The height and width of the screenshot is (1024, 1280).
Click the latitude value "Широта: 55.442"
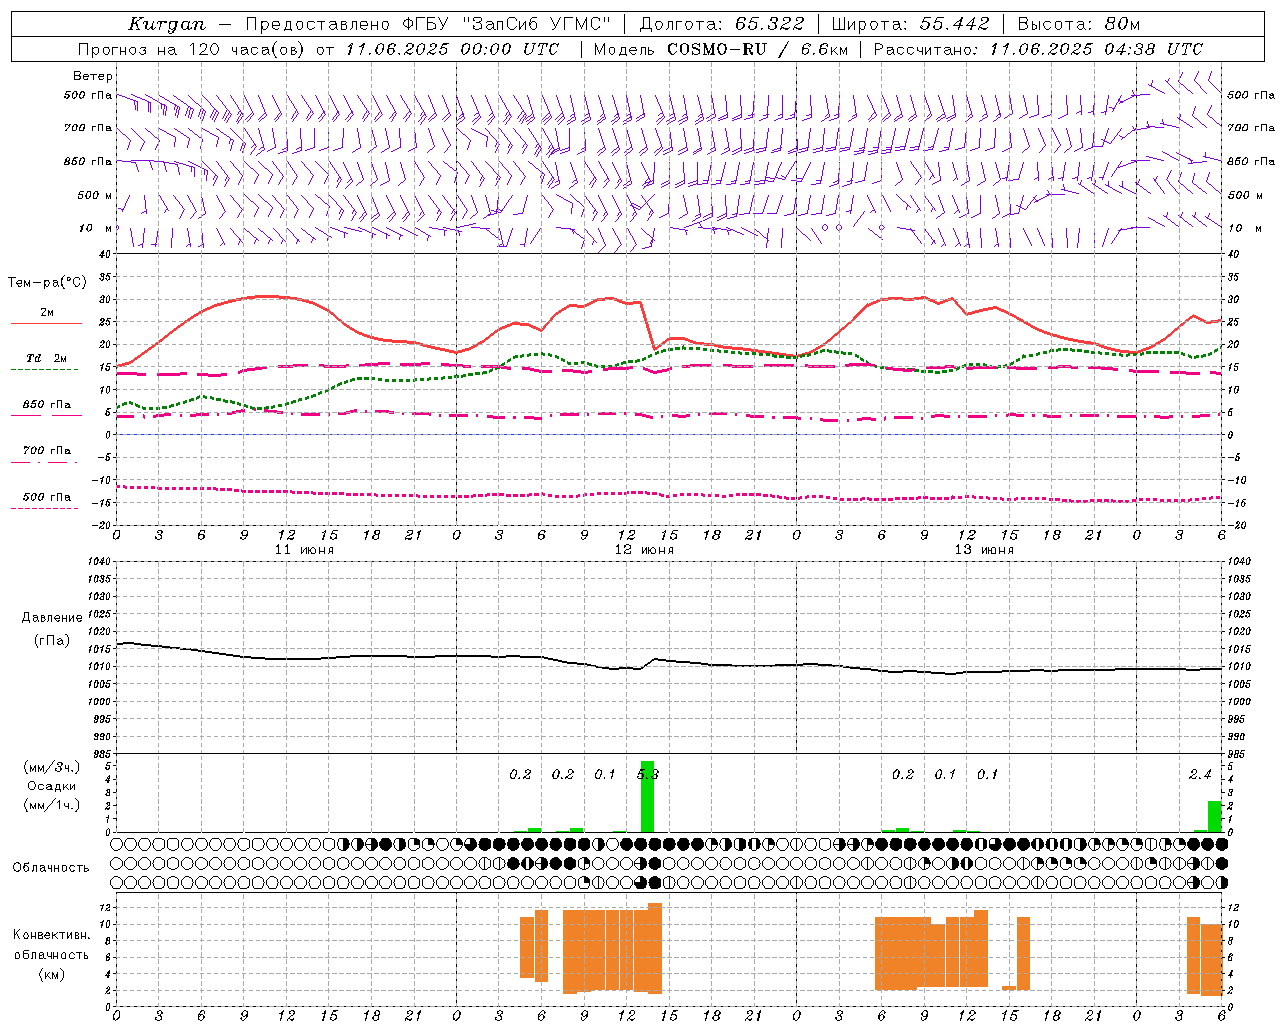[910, 24]
